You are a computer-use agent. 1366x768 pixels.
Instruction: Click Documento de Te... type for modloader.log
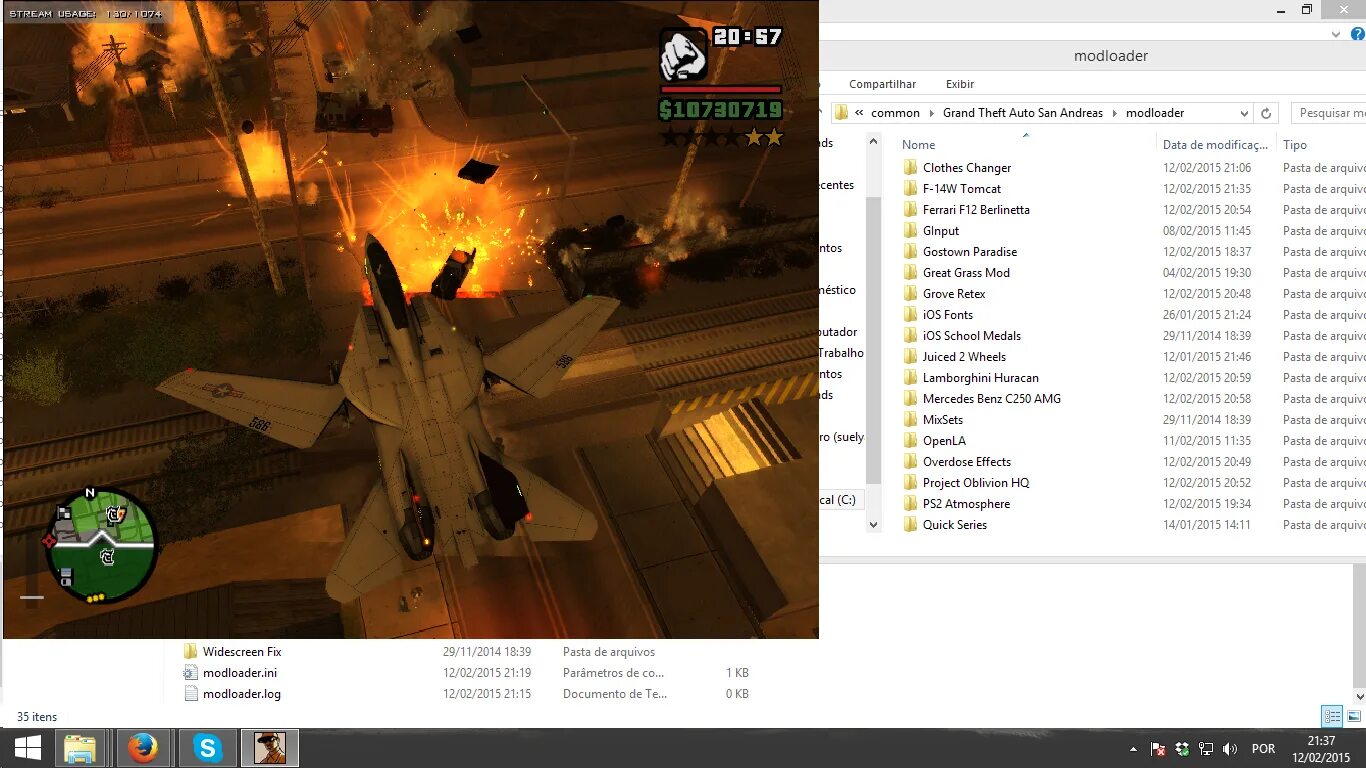(x=615, y=694)
